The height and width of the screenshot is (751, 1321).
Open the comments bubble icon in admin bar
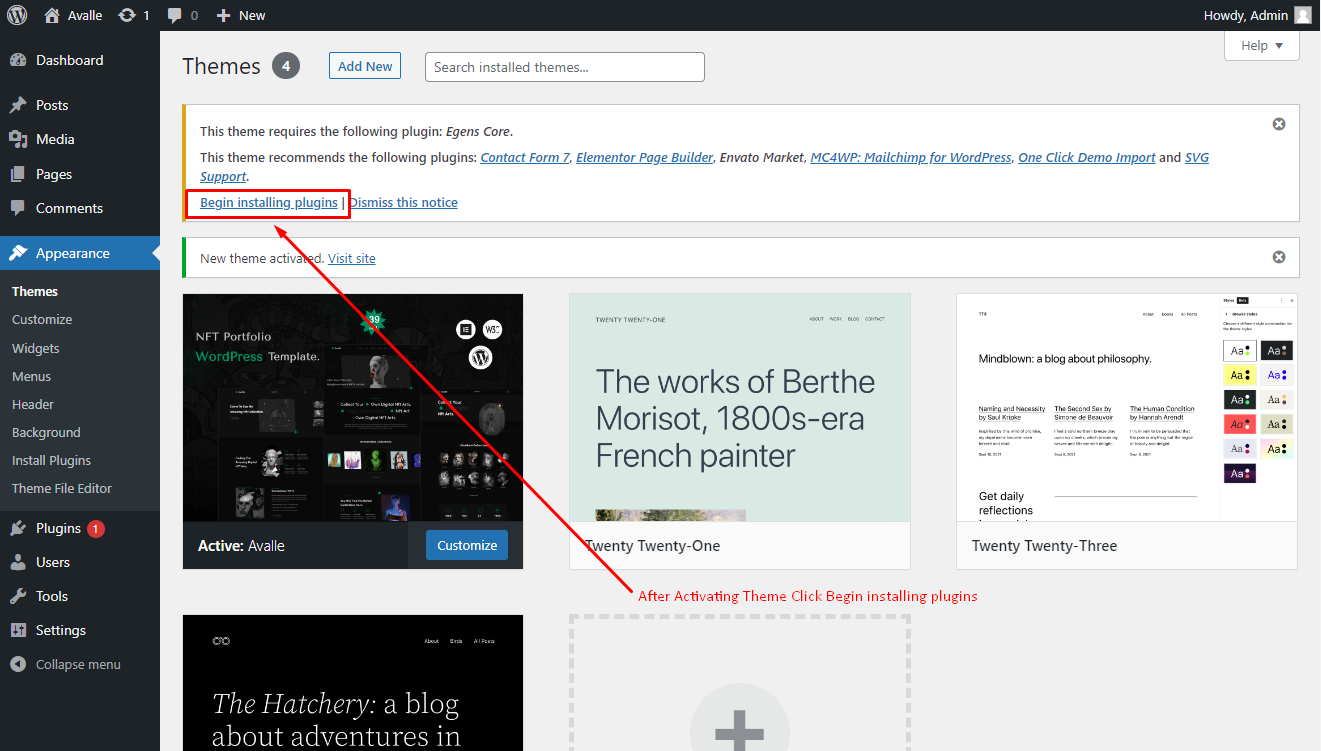tap(175, 15)
